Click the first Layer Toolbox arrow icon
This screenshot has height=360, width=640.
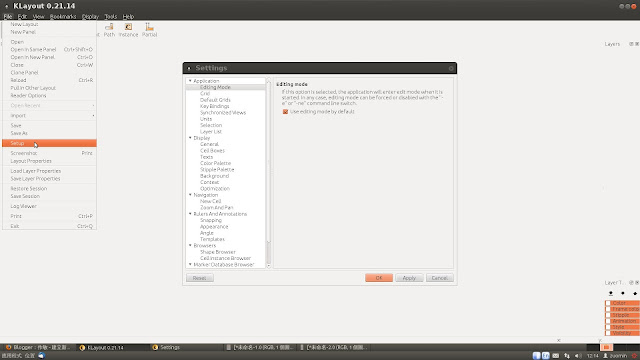point(611,293)
